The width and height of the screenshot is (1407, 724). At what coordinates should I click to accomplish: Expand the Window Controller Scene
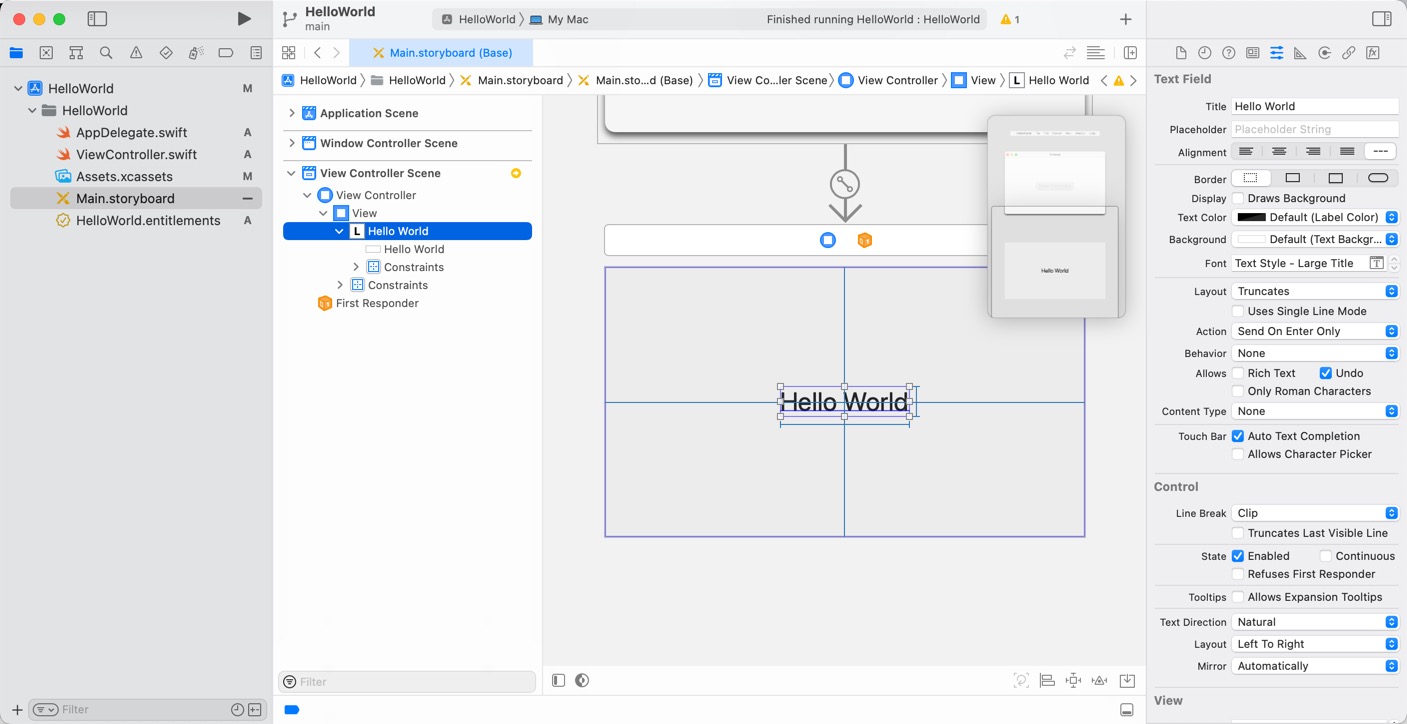pos(292,143)
